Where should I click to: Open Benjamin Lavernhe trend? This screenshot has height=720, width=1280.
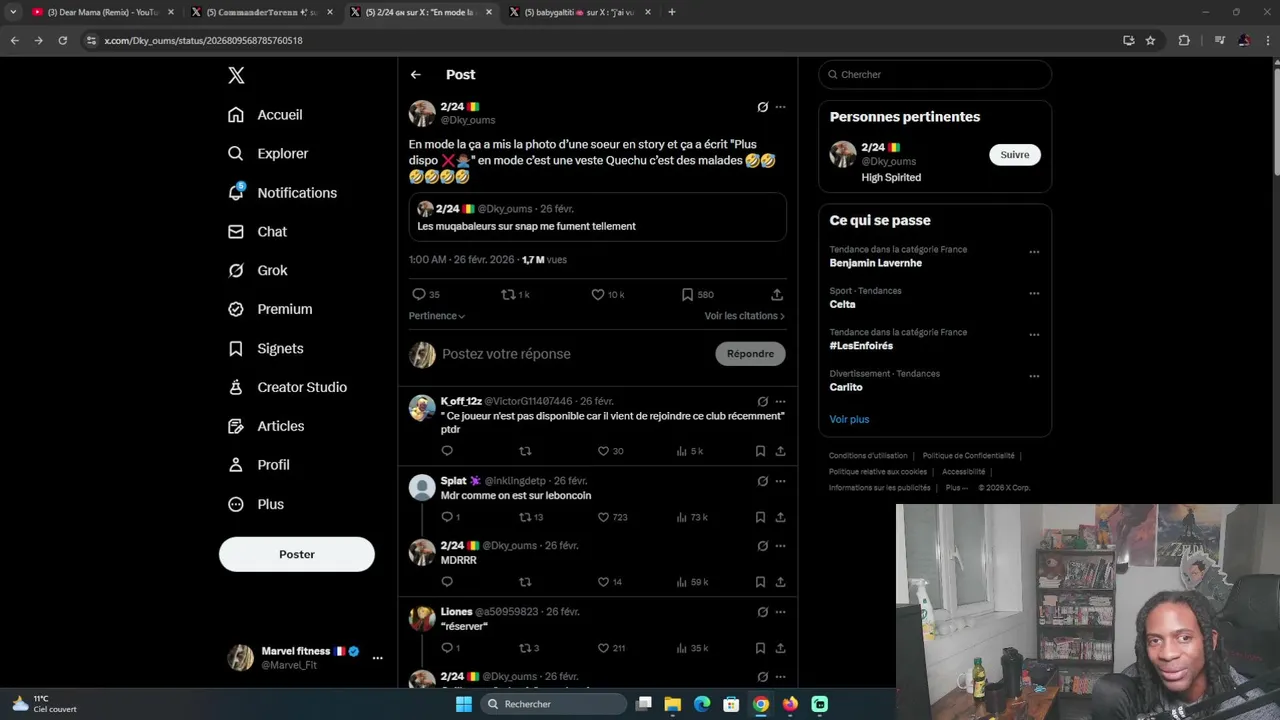pyautogui.click(x=875, y=264)
